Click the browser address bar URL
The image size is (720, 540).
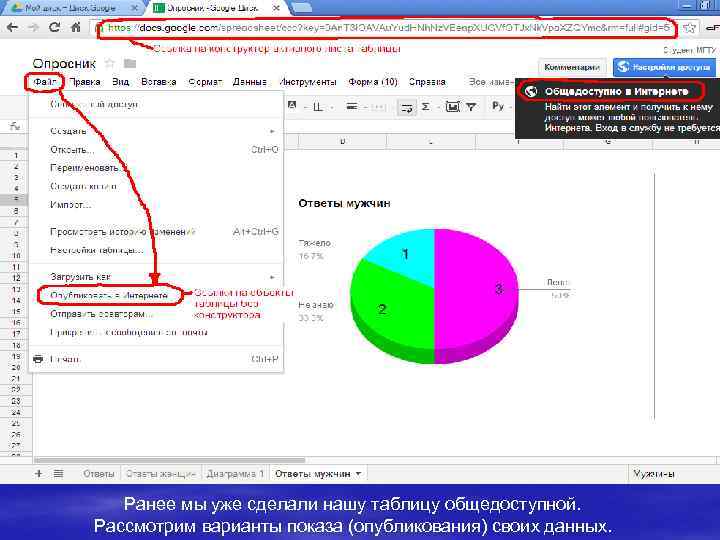(389, 28)
